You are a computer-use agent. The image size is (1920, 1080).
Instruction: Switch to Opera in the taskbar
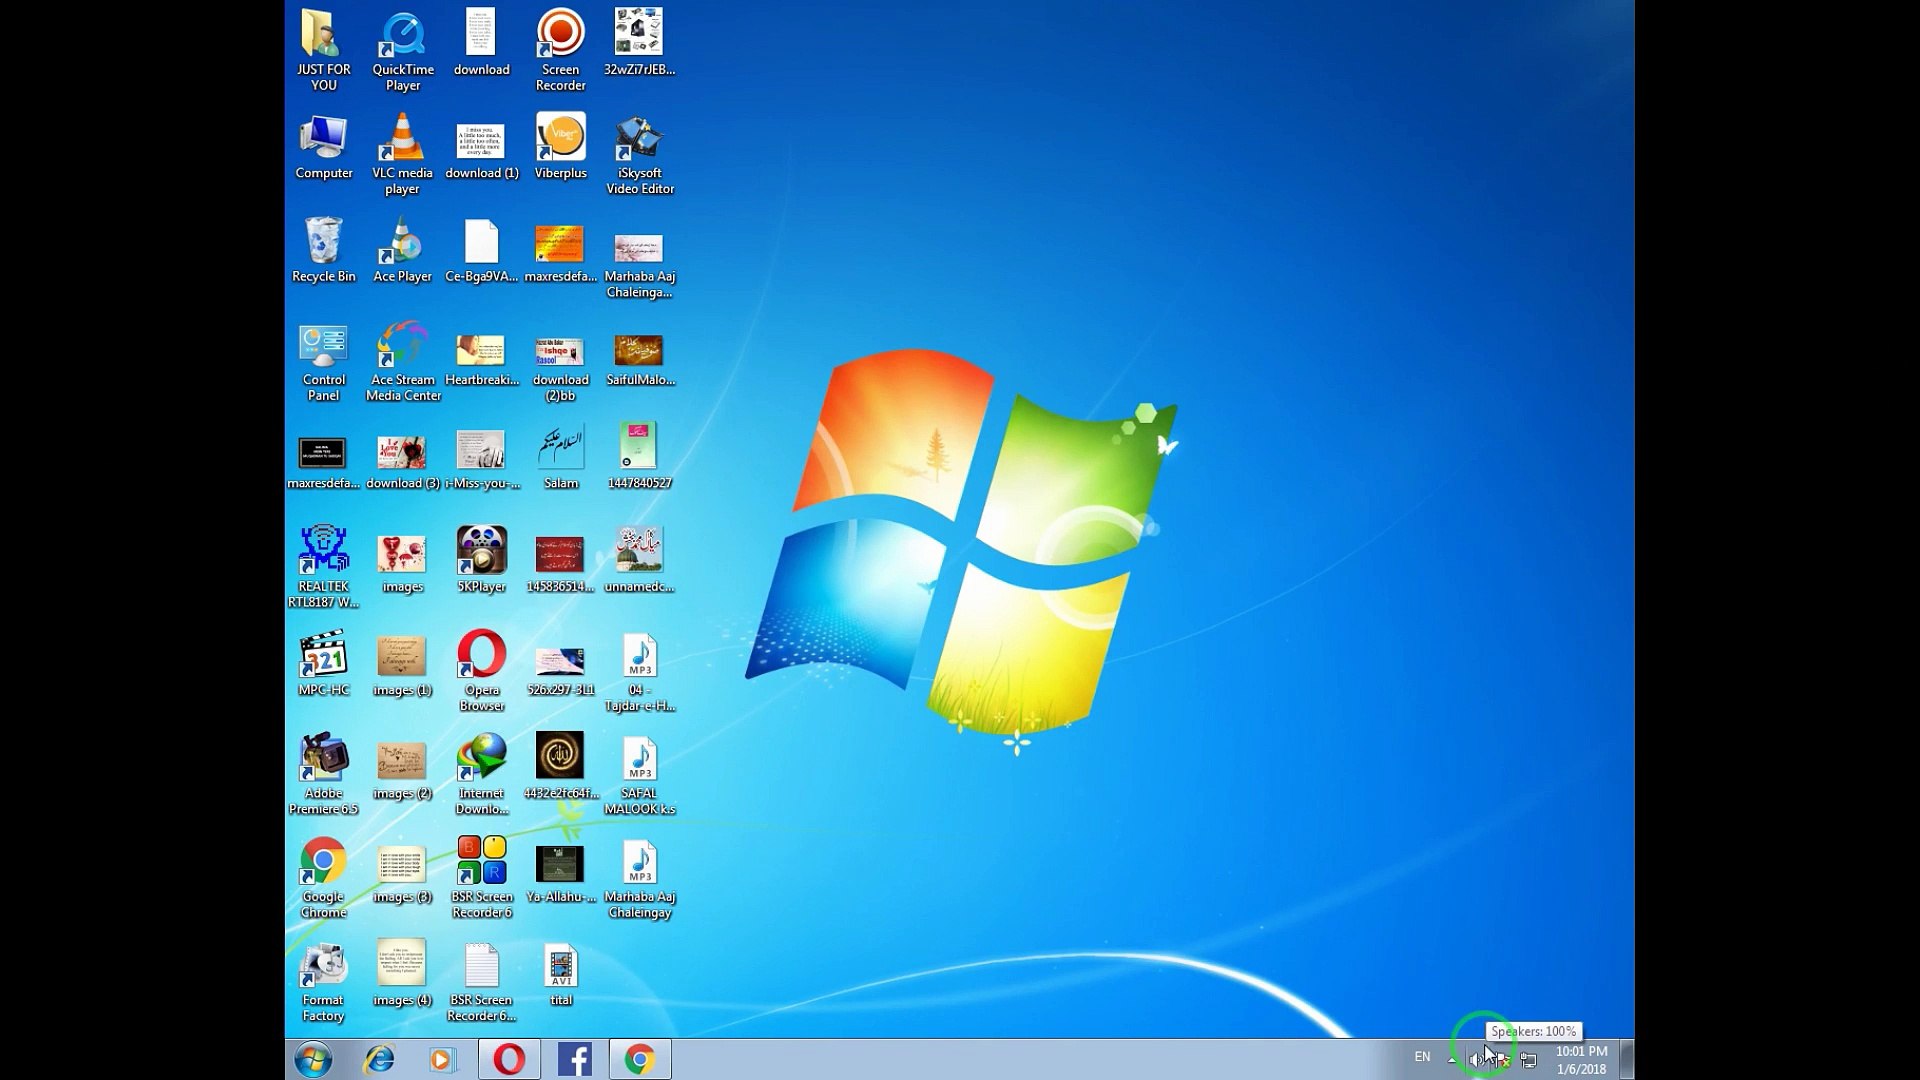pos(509,1059)
